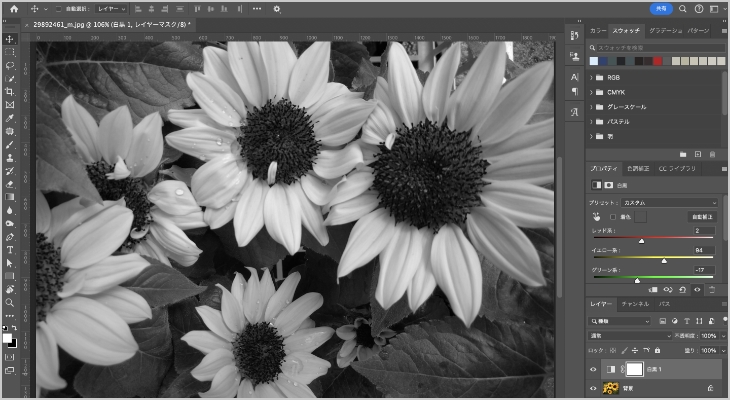Toggle lock transparent pixels in Layers

(613, 350)
